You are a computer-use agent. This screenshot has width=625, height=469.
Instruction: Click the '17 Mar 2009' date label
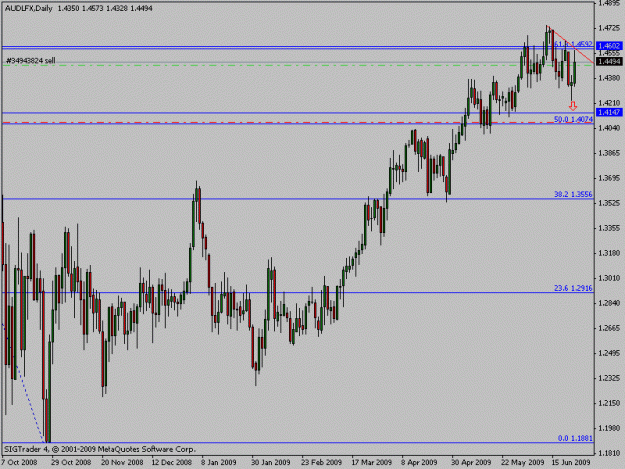click(x=371, y=462)
